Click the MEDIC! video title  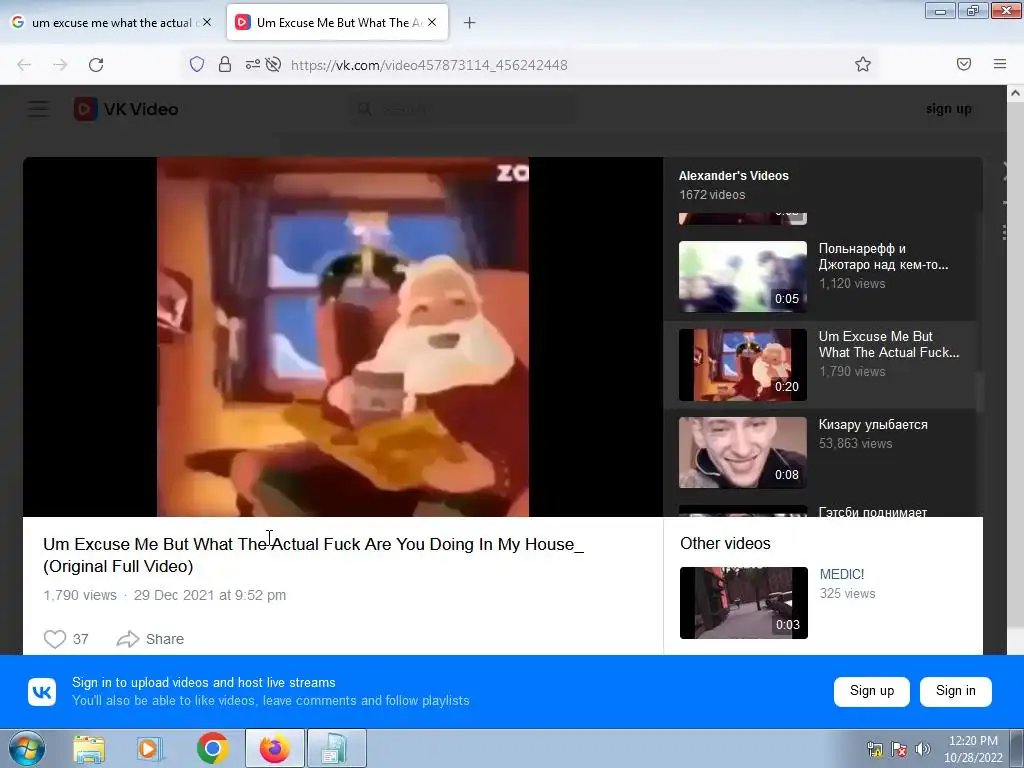tap(842, 574)
